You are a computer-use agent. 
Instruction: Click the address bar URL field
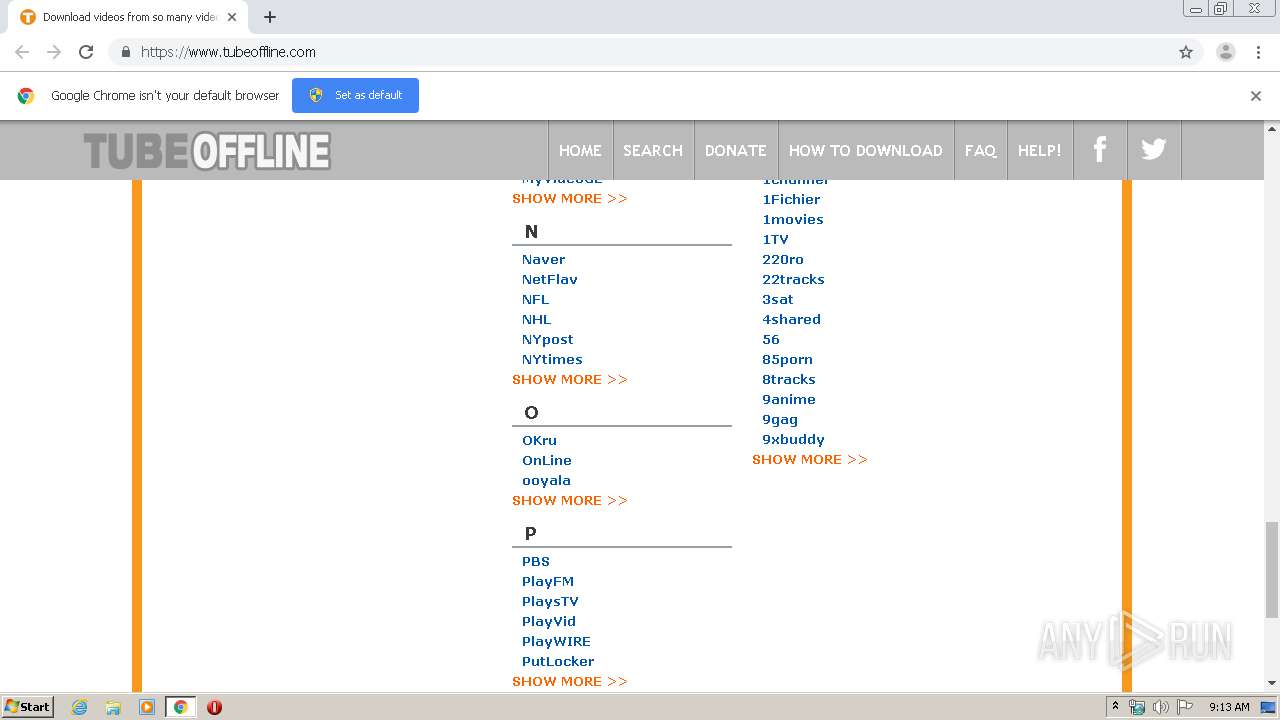[640, 52]
